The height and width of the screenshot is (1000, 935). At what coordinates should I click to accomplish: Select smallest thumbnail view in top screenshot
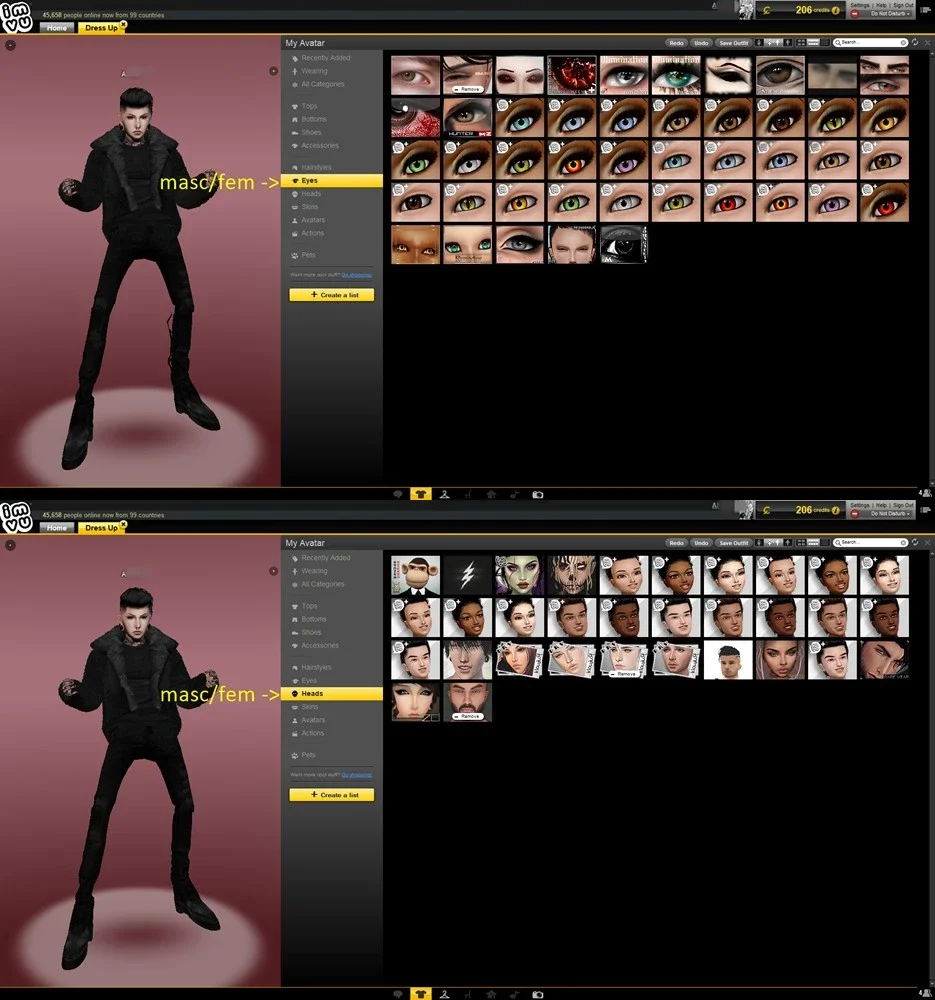pyautogui.click(x=825, y=43)
